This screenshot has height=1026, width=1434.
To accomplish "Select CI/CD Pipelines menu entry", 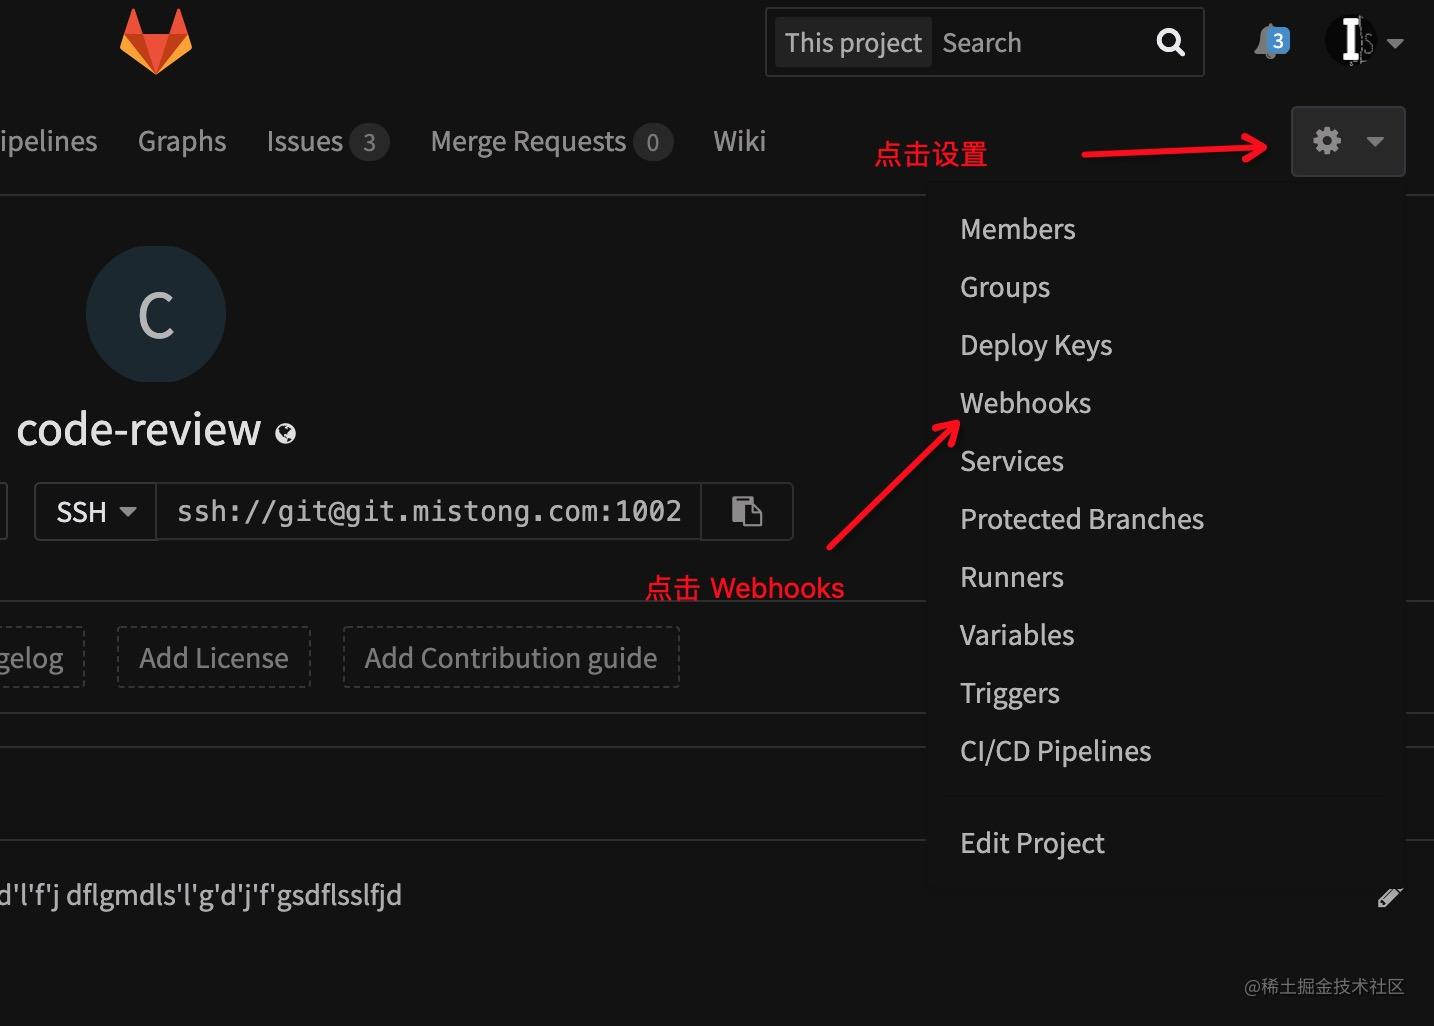I will (x=1056, y=751).
